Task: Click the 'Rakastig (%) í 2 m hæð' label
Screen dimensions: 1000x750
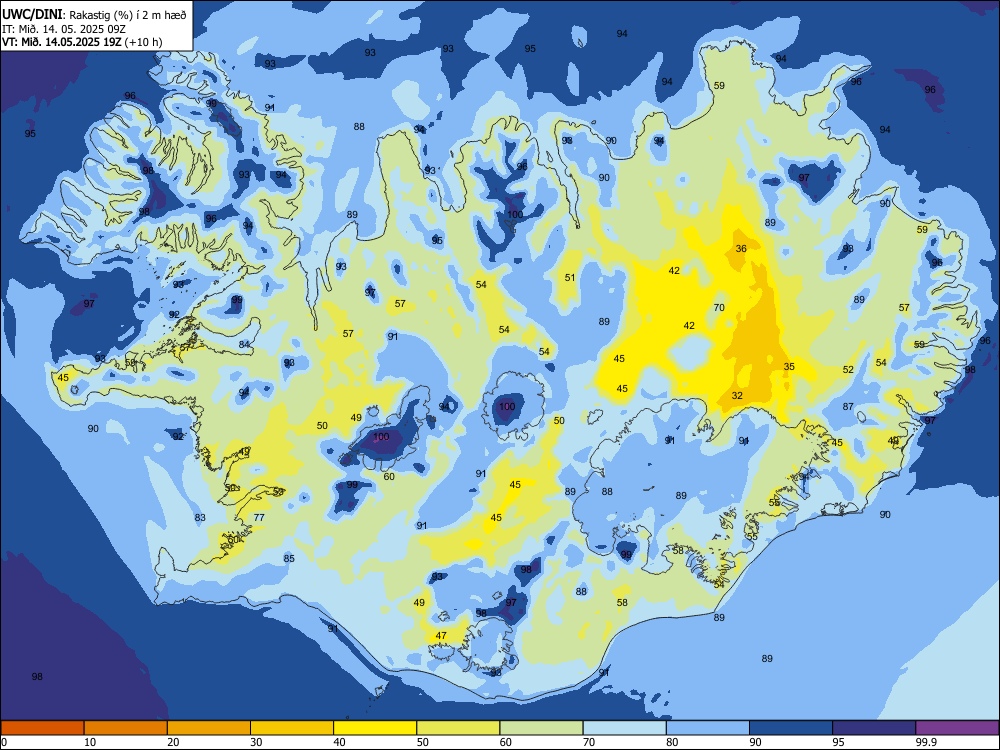Action: 128,15
